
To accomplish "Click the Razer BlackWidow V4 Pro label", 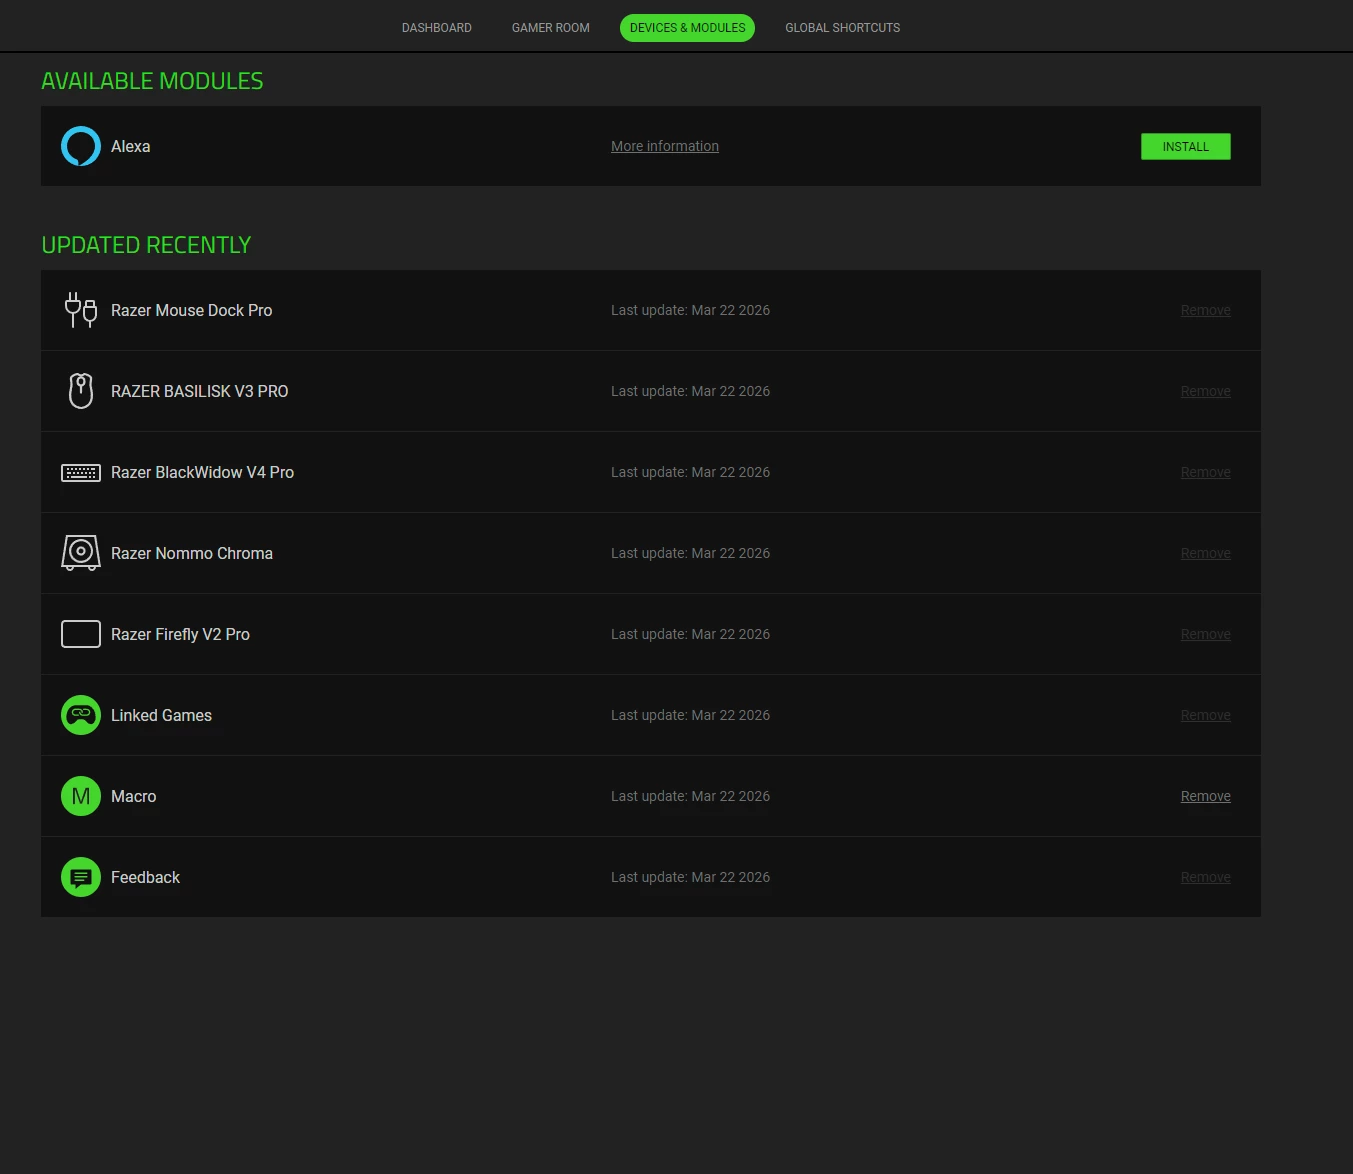I will tap(203, 472).
